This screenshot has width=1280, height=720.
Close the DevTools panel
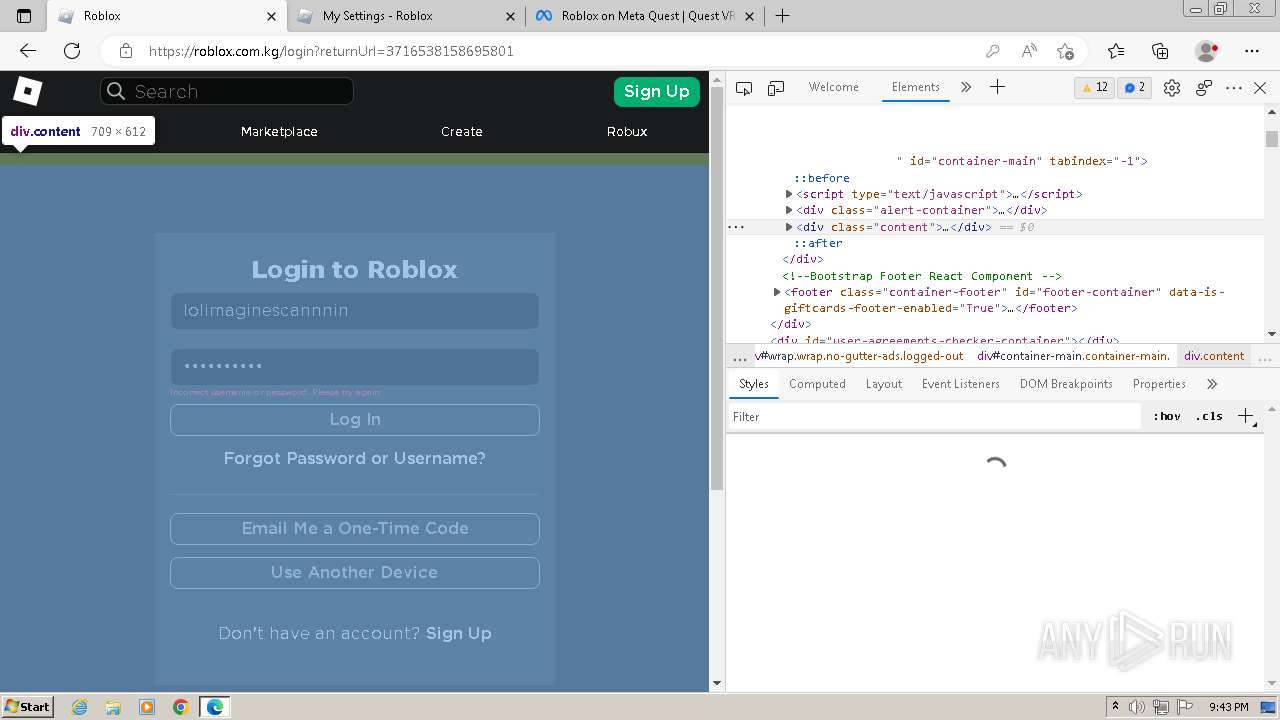(x=1260, y=88)
